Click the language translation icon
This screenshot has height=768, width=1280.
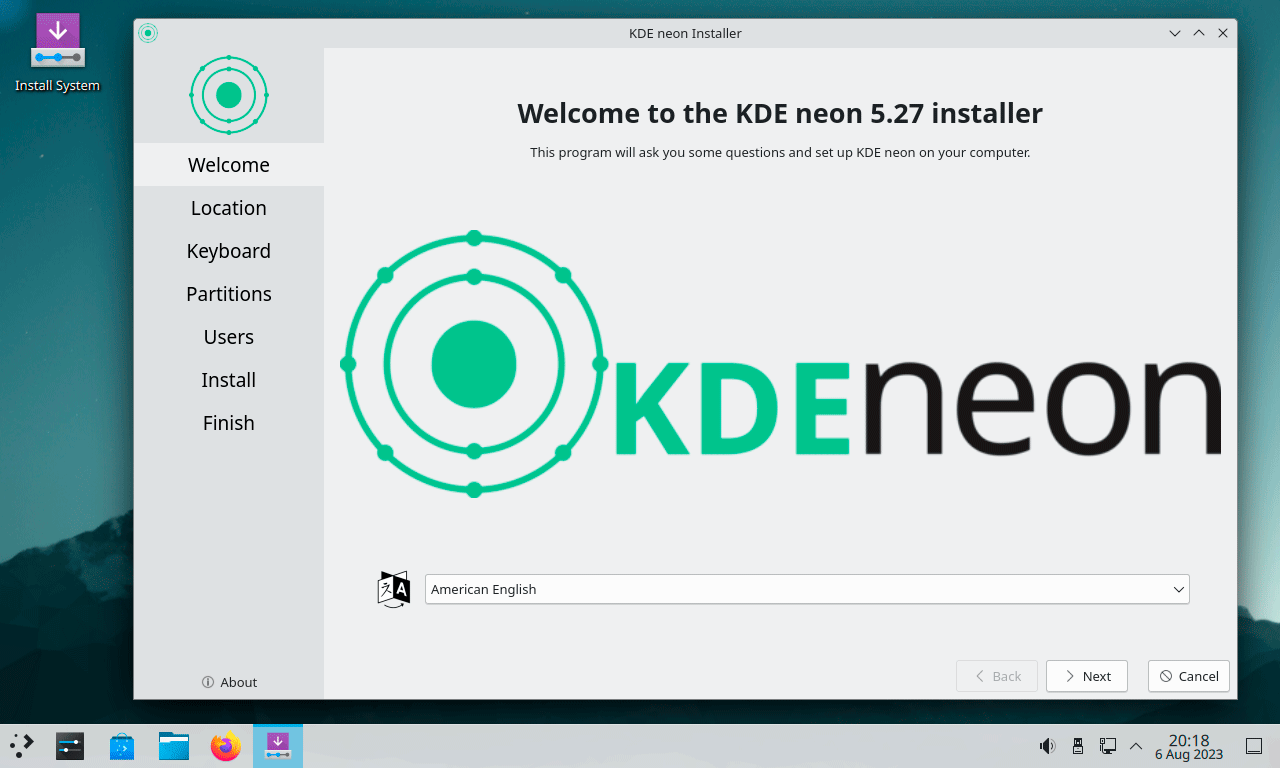[393, 590]
